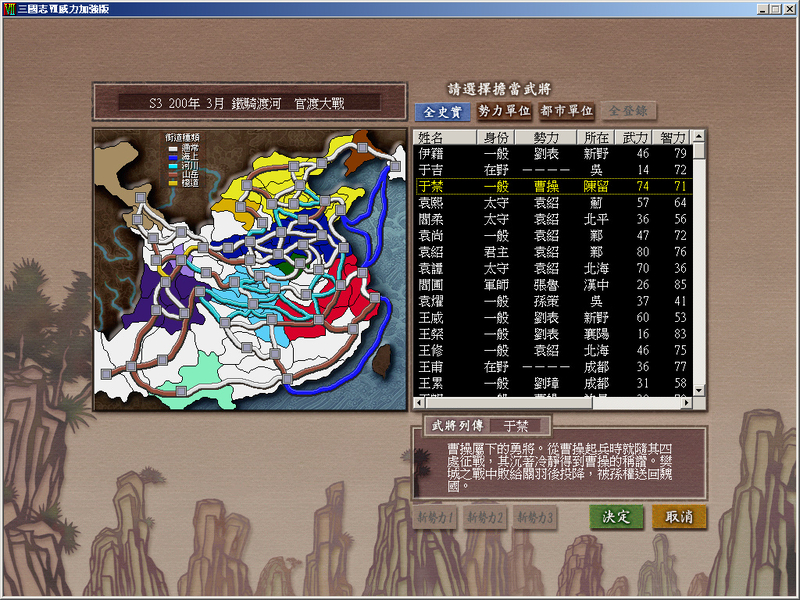Select general 袁熙 in the list
The image size is (800, 600).
tap(553, 203)
